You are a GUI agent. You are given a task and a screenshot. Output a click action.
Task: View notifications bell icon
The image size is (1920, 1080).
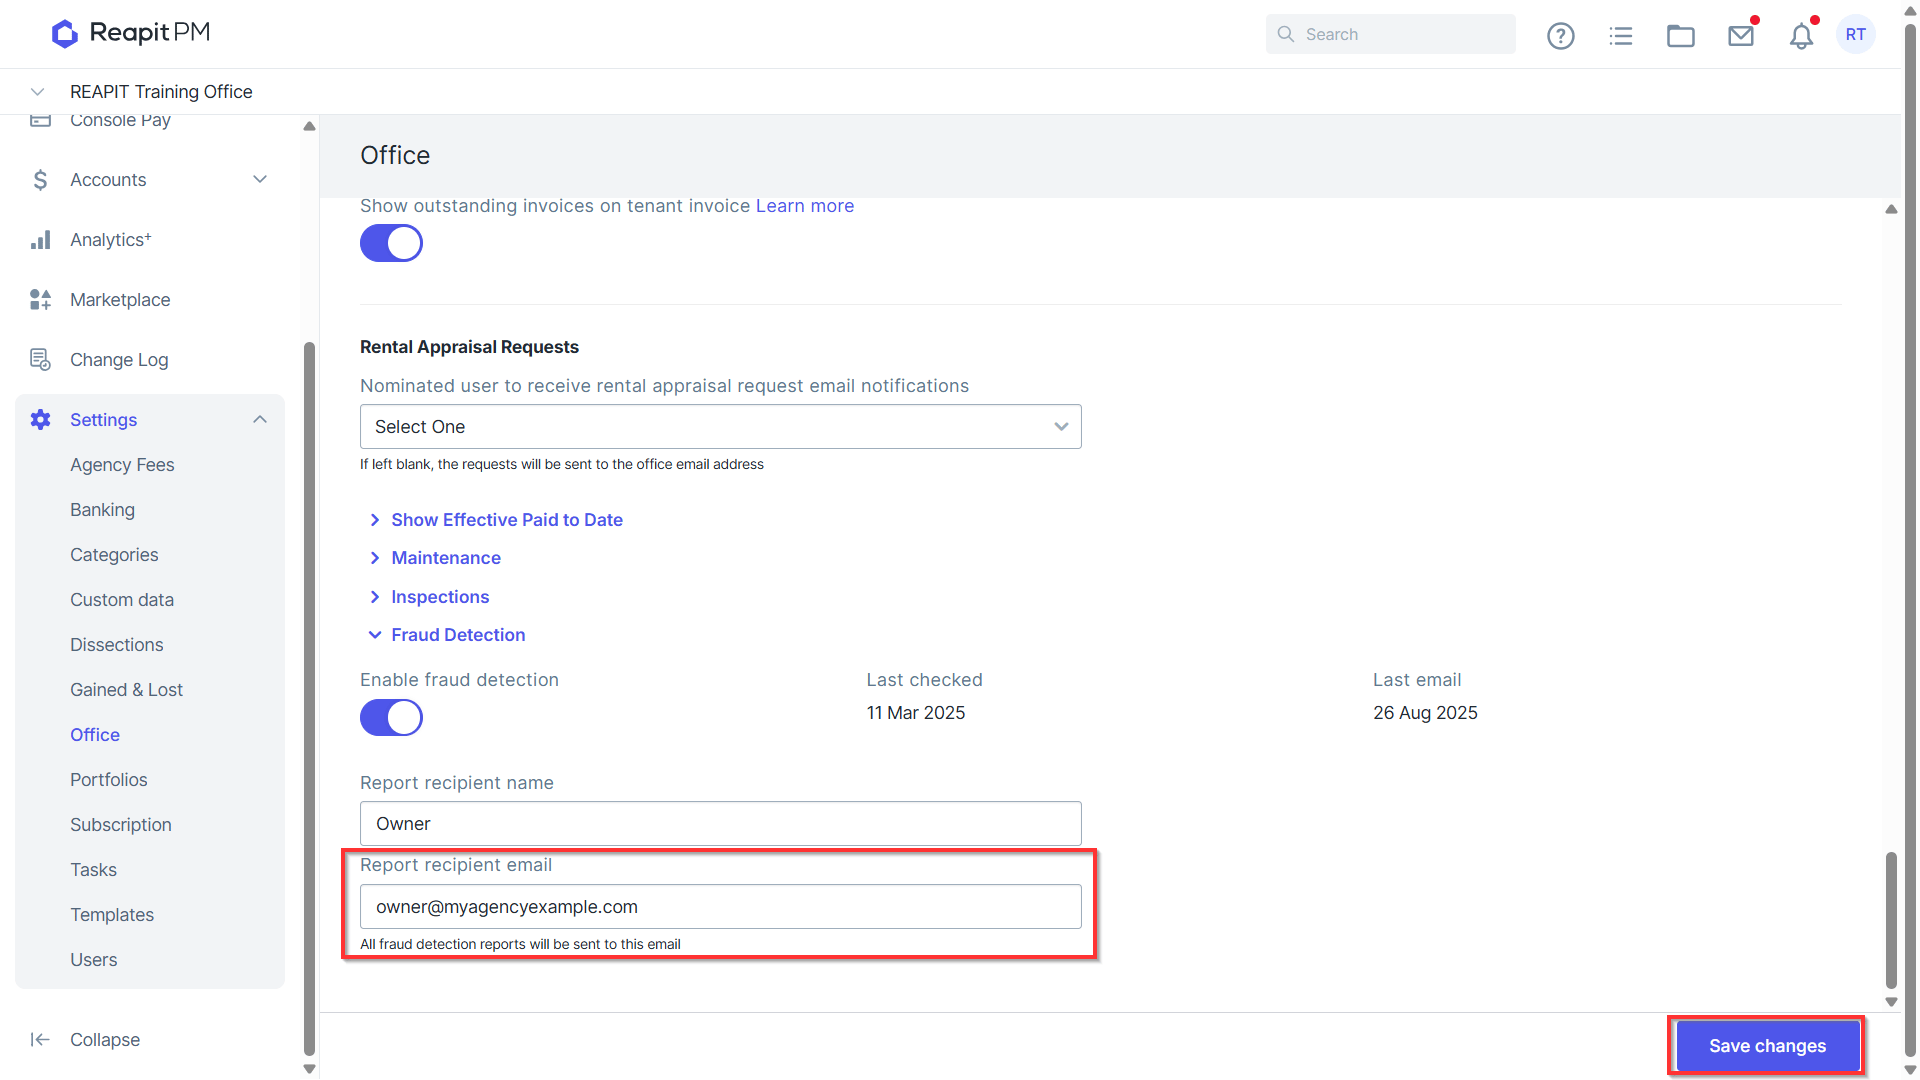click(x=1801, y=35)
